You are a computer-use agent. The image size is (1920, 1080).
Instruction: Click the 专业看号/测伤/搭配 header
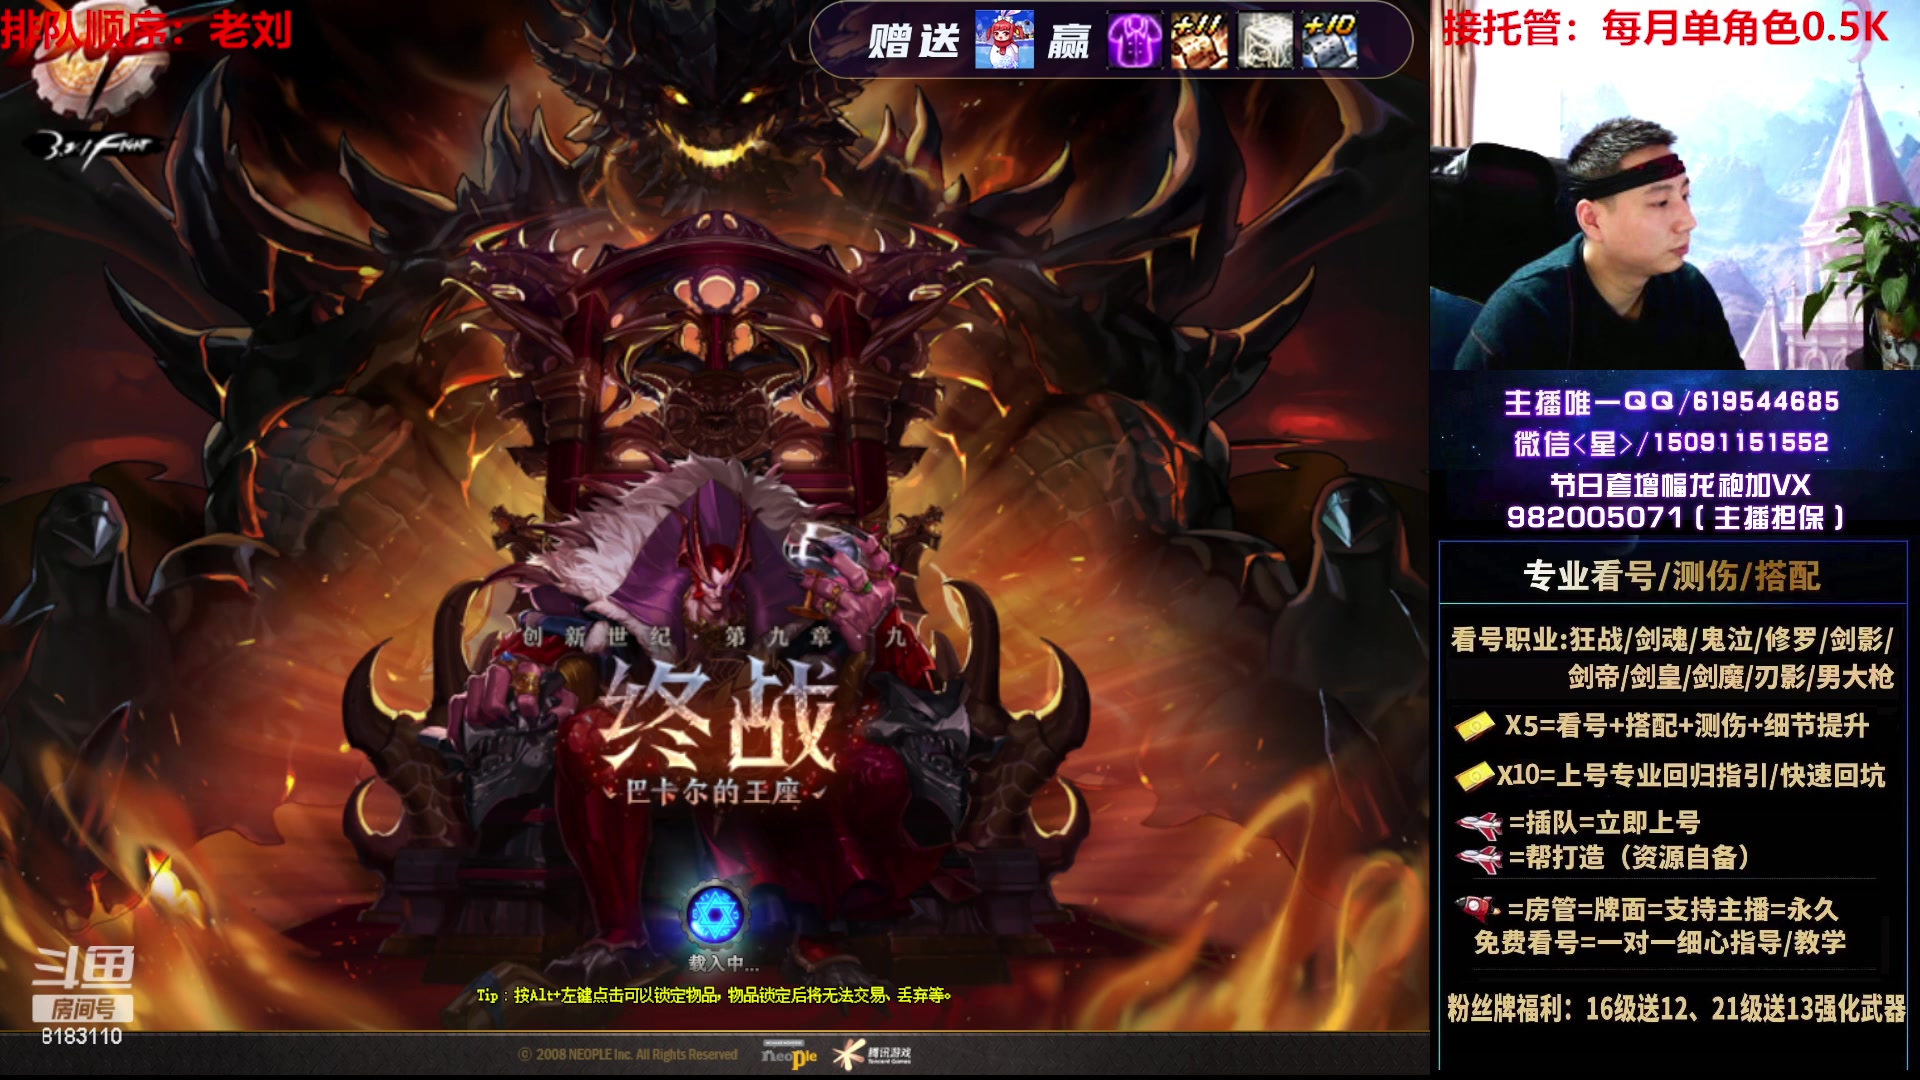click(x=1671, y=576)
